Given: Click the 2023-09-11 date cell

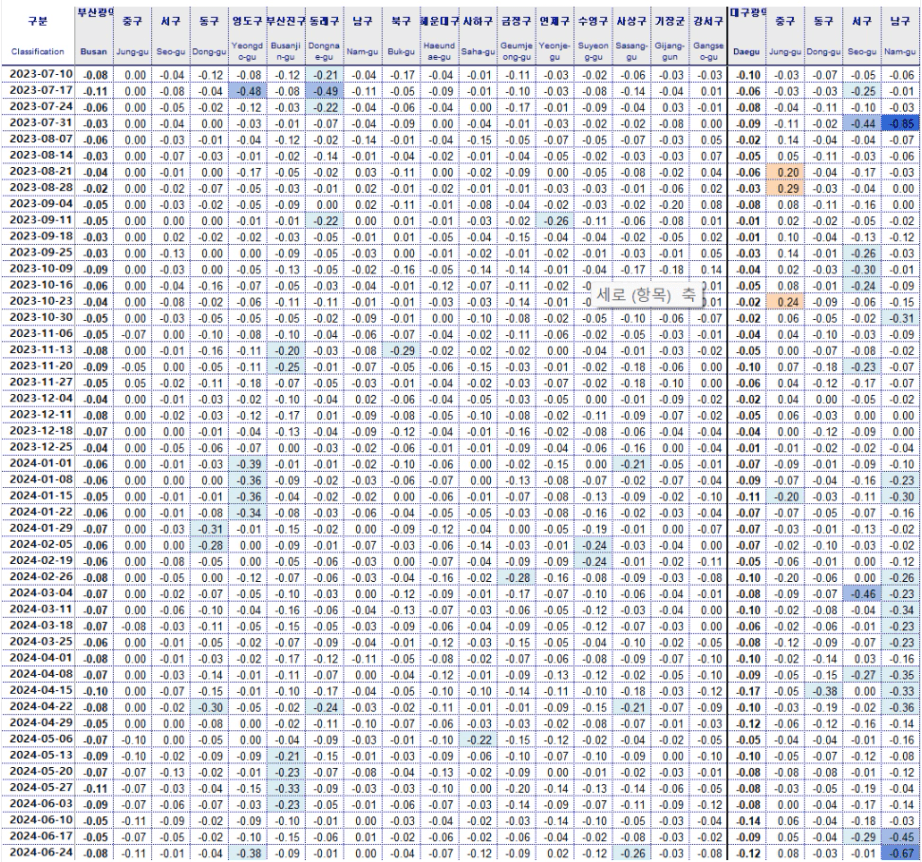Looking at the screenshot, I should (x=41, y=220).
